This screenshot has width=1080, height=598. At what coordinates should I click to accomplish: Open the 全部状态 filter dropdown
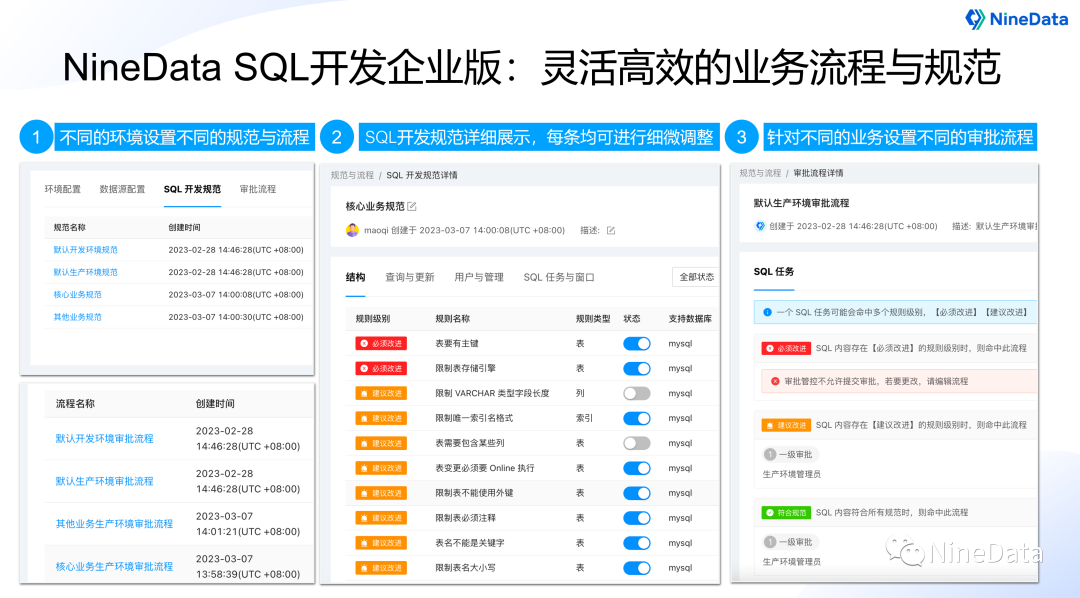696,277
